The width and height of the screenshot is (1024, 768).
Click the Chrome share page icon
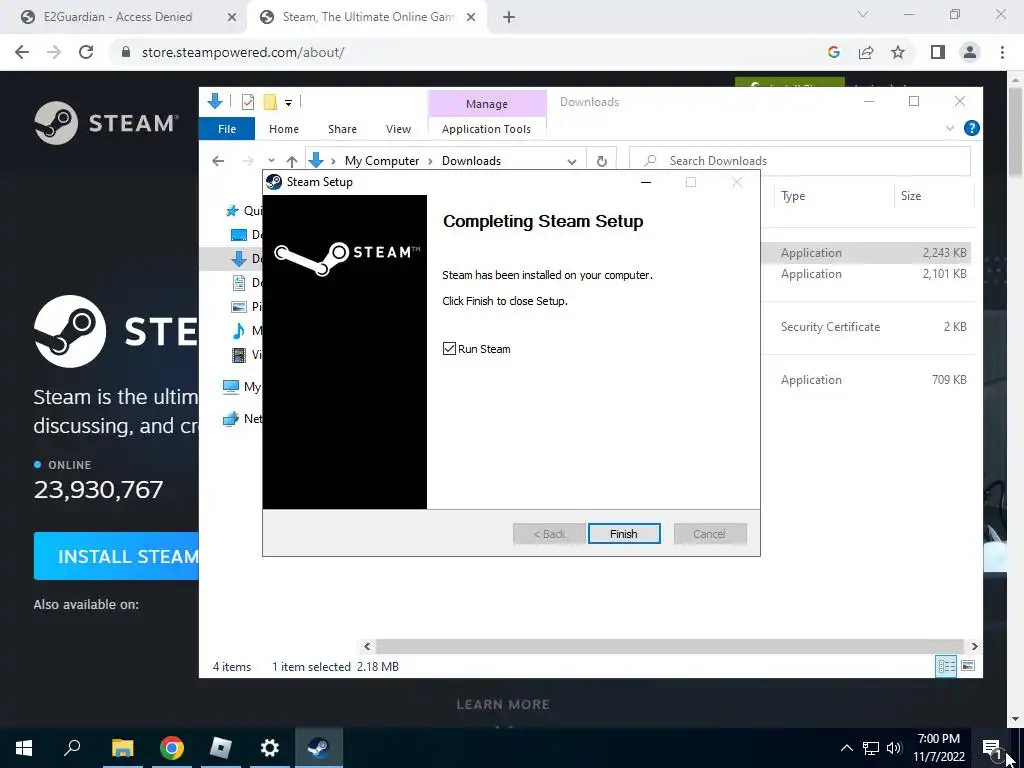[866, 52]
